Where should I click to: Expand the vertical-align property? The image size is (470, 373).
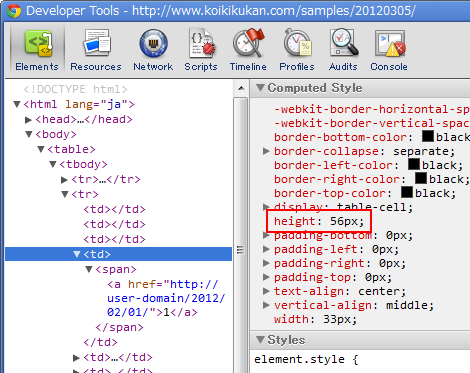(x=266, y=305)
